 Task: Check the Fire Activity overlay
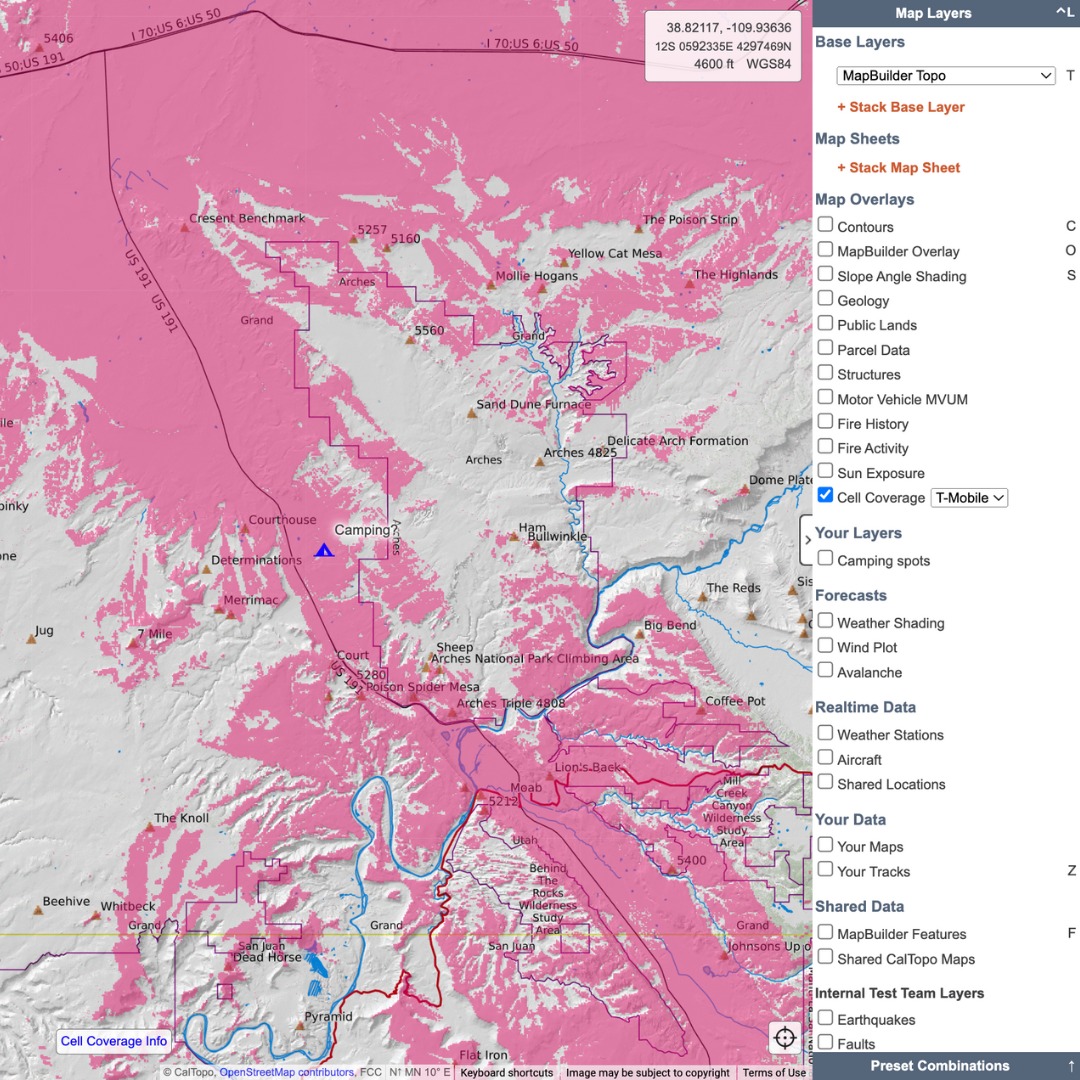[824, 446]
